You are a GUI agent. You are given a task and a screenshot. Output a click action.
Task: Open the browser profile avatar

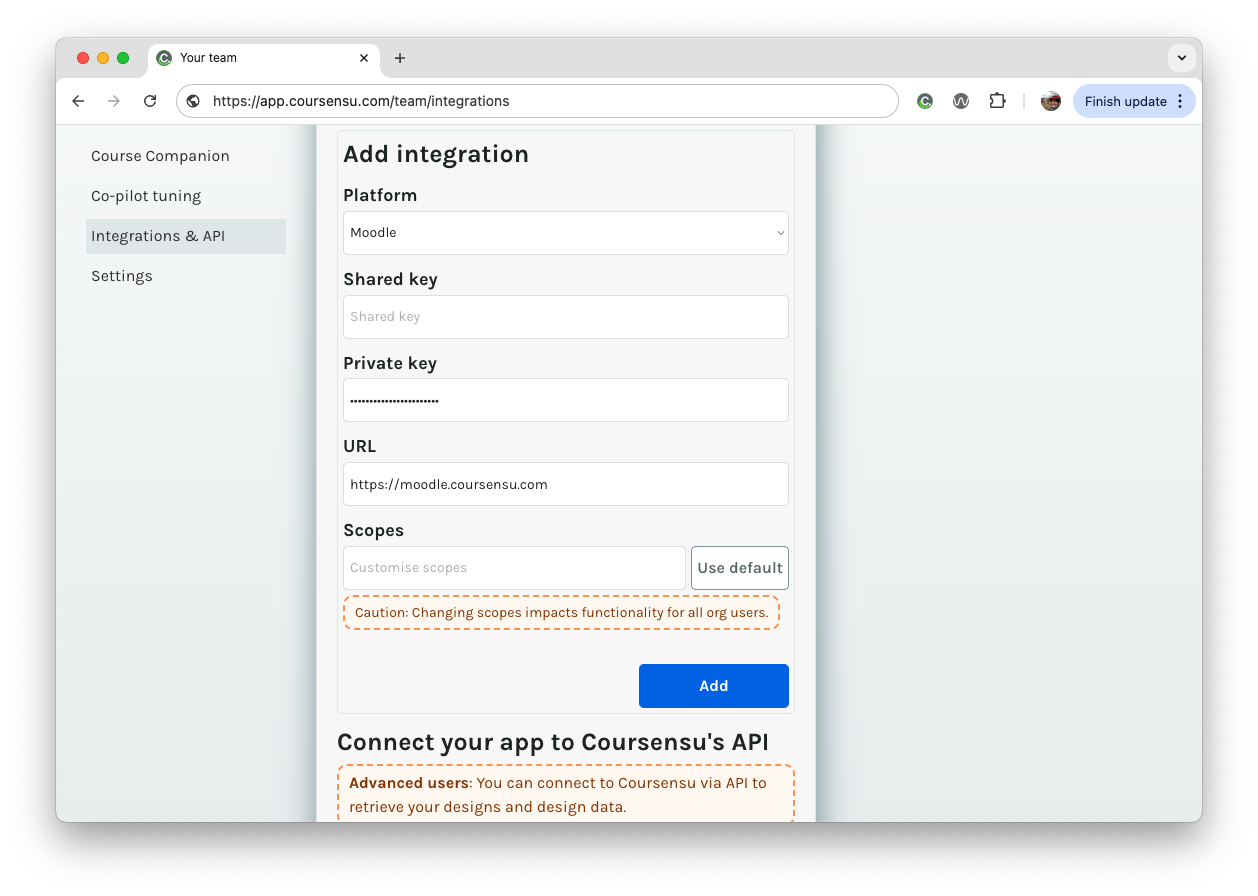[1050, 101]
